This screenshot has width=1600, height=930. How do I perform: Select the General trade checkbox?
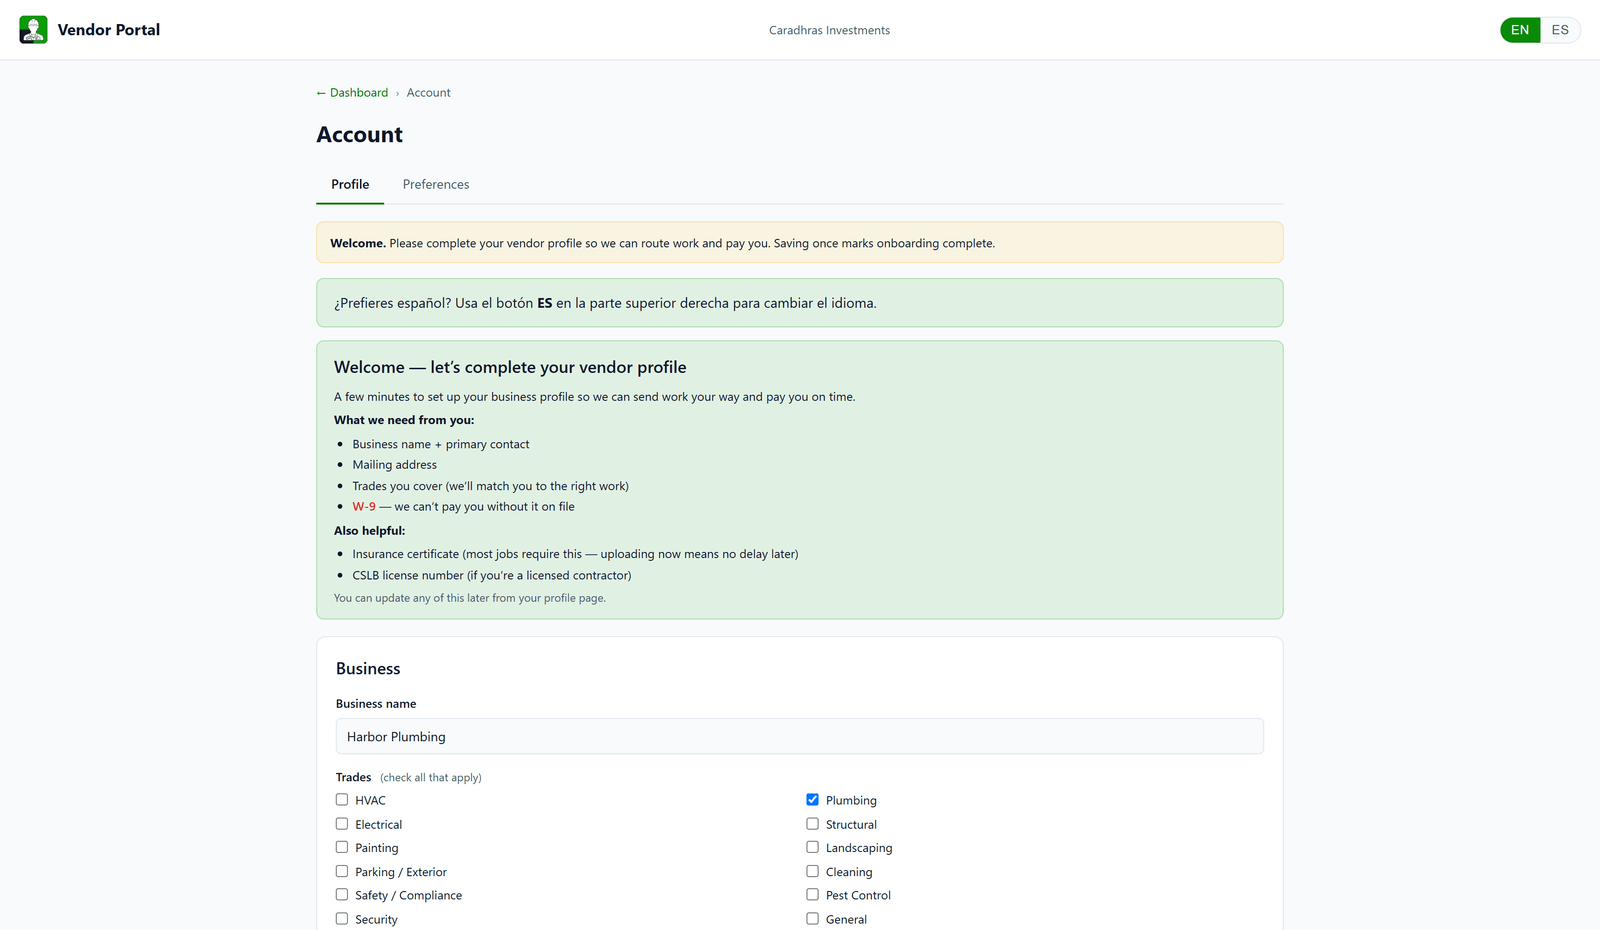pos(812,919)
